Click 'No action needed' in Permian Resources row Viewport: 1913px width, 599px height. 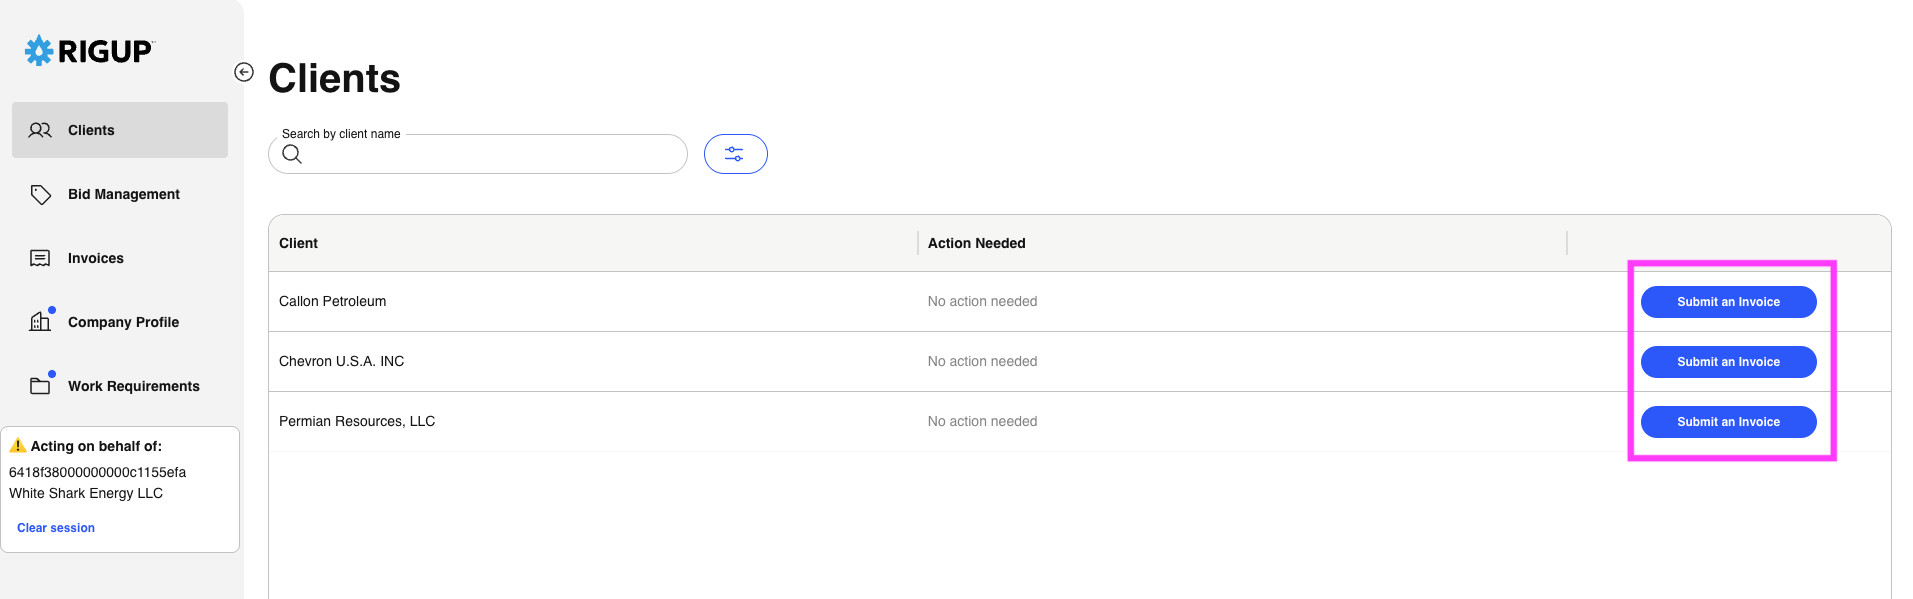coord(982,421)
